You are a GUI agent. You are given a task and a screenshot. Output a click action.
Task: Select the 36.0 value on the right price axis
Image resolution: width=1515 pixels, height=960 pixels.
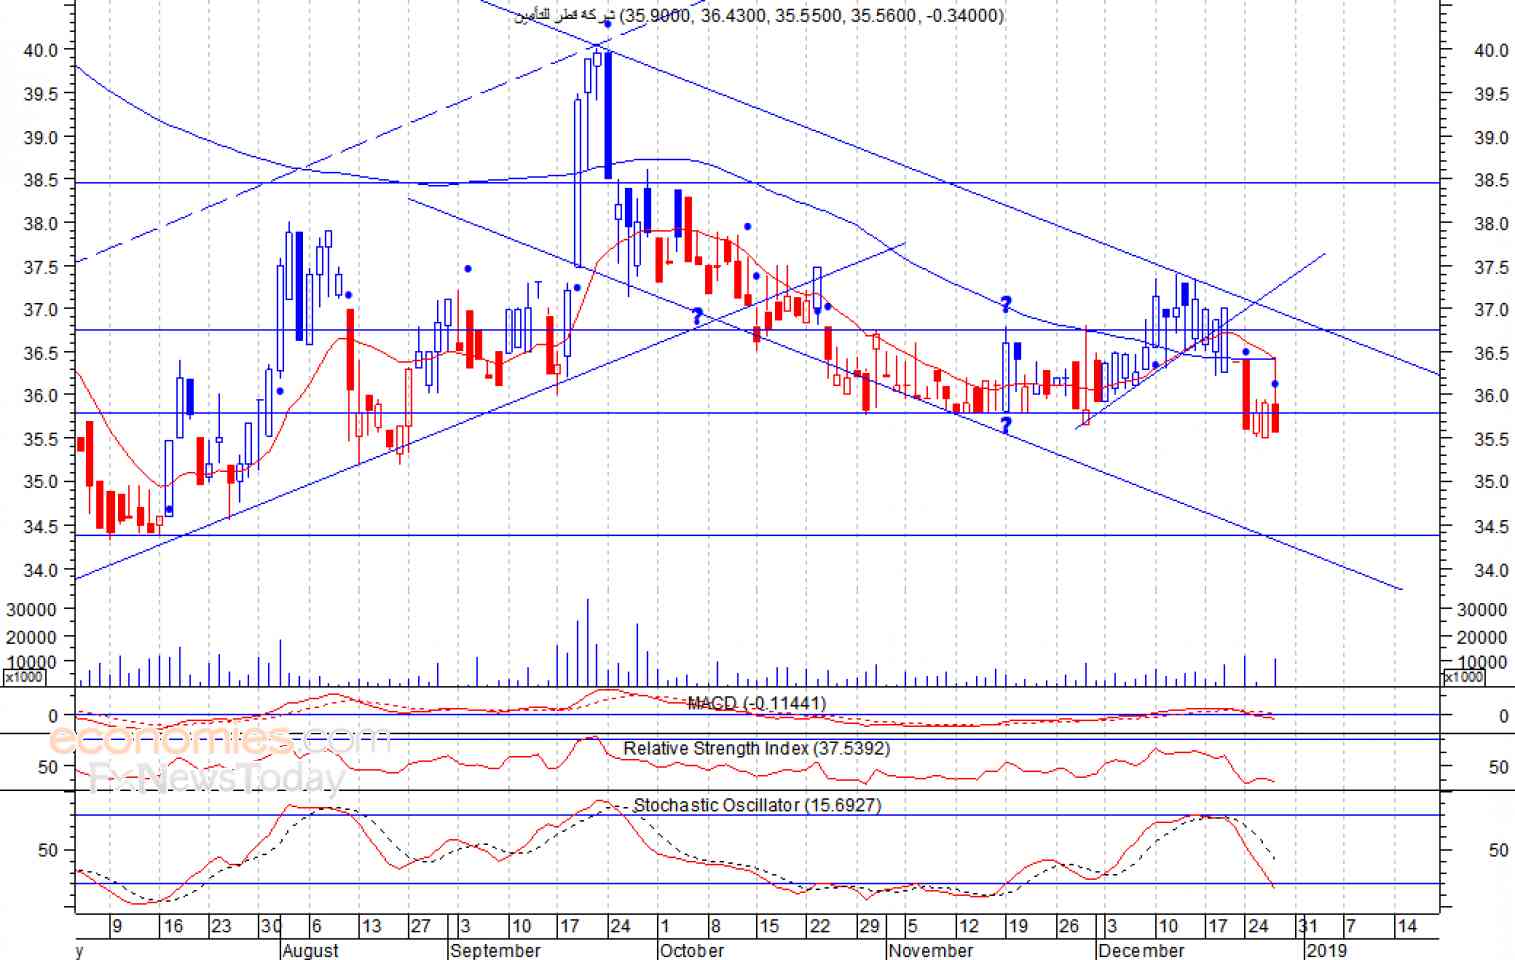pos(1491,396)
